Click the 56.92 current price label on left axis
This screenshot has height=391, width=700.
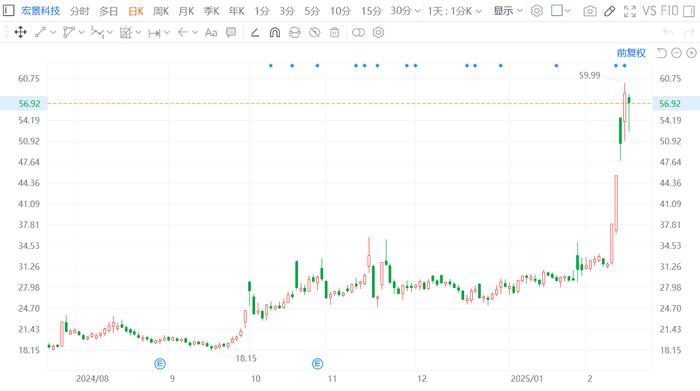pos(29,104)
